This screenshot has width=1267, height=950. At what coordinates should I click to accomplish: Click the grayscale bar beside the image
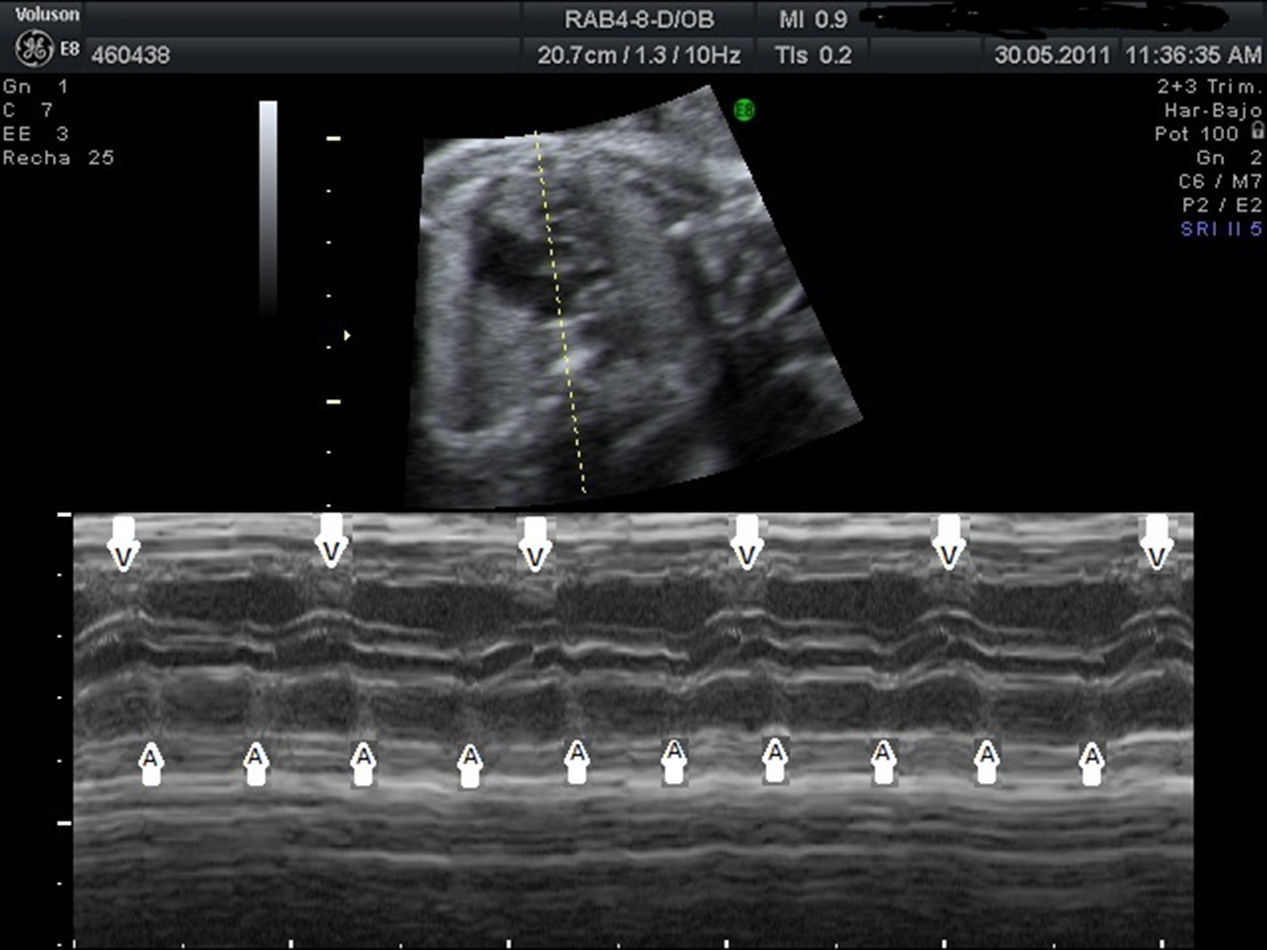[268, 208]
